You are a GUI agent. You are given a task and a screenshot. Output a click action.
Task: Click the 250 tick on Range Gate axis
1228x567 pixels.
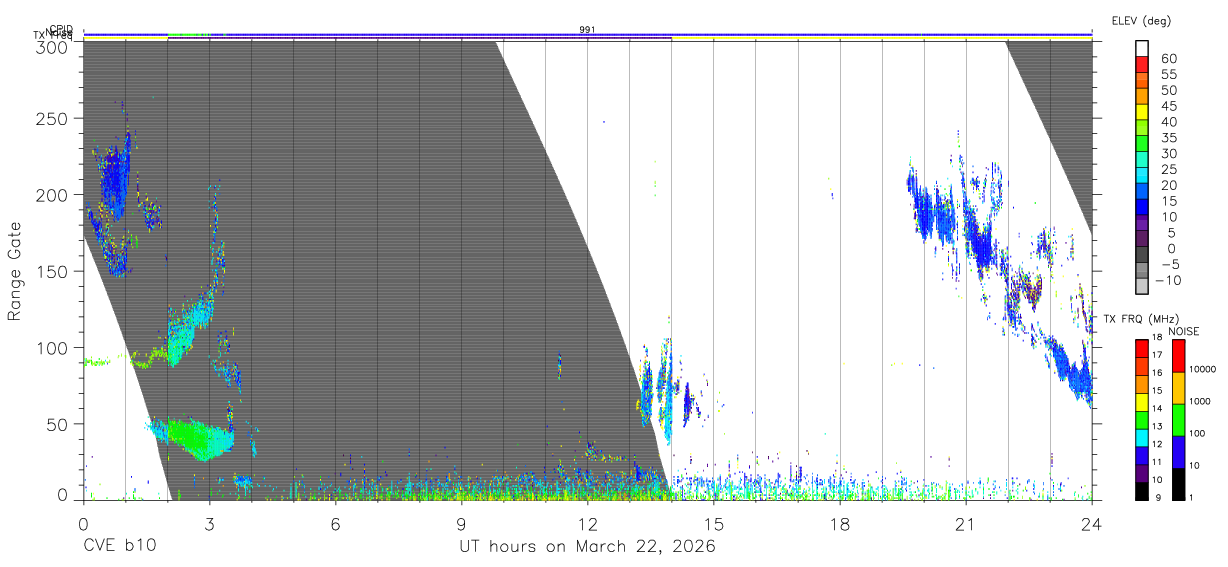click(x=53, y=118)
